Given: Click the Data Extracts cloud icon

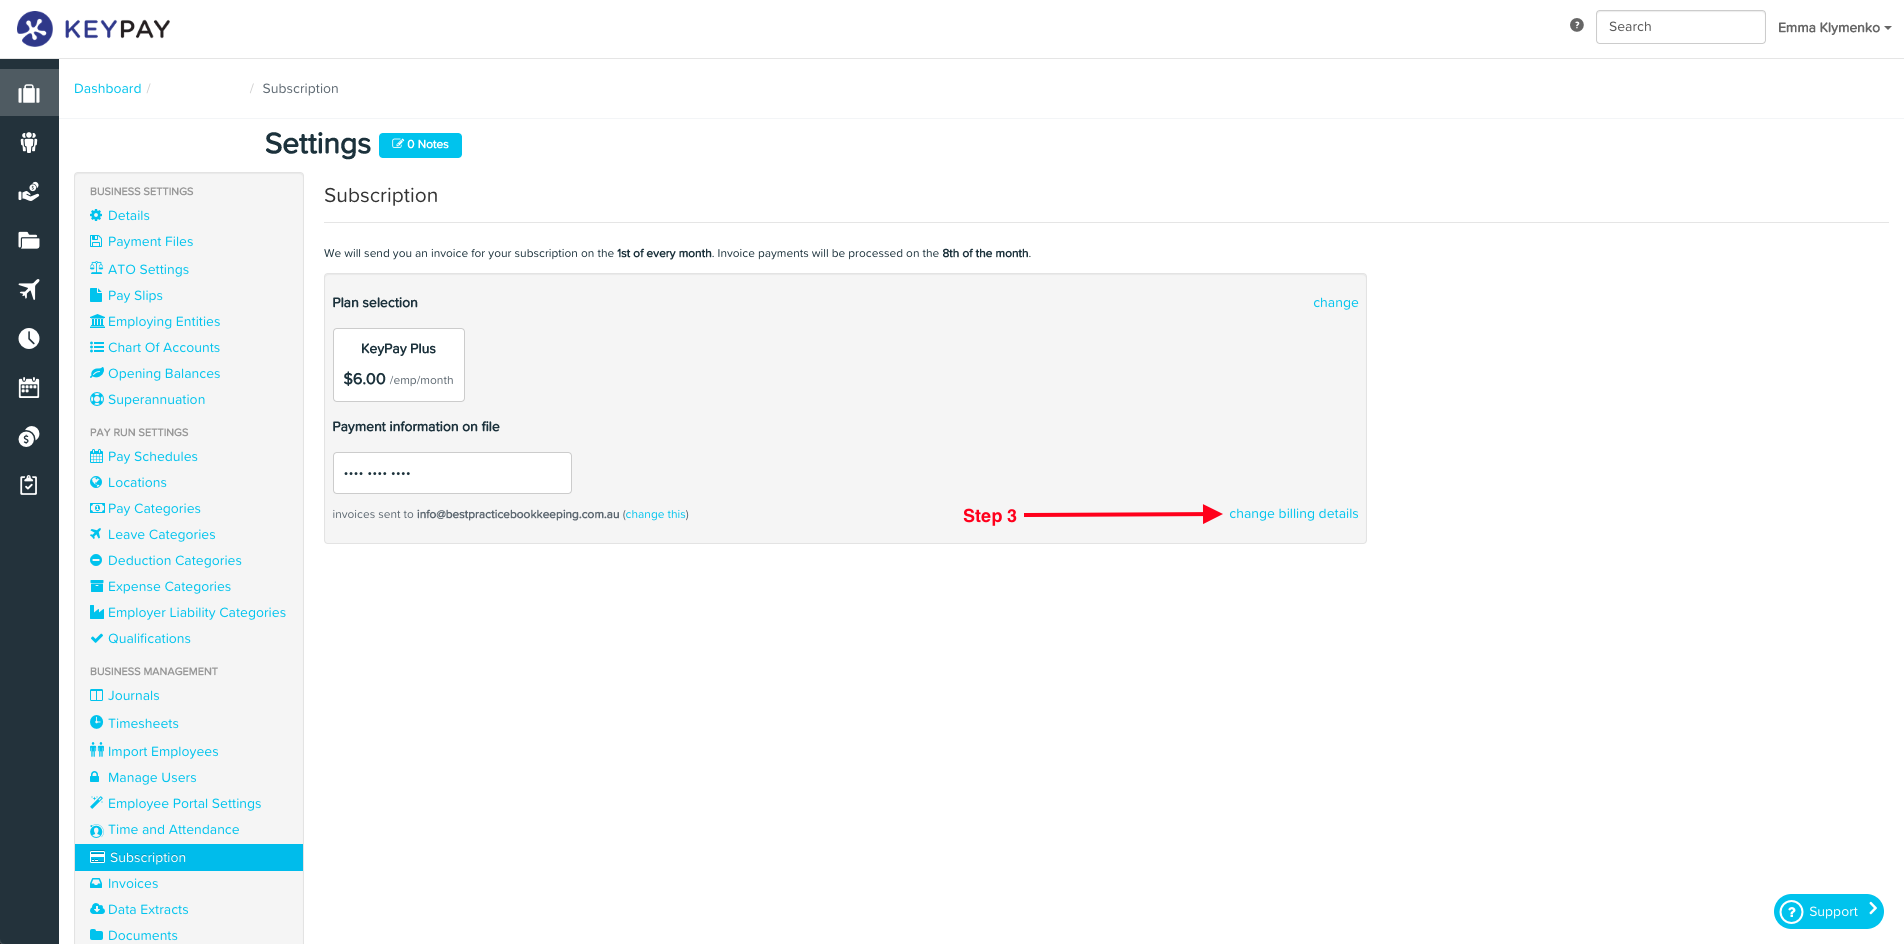Looking at the screenshot, I should tap(97, 909).
